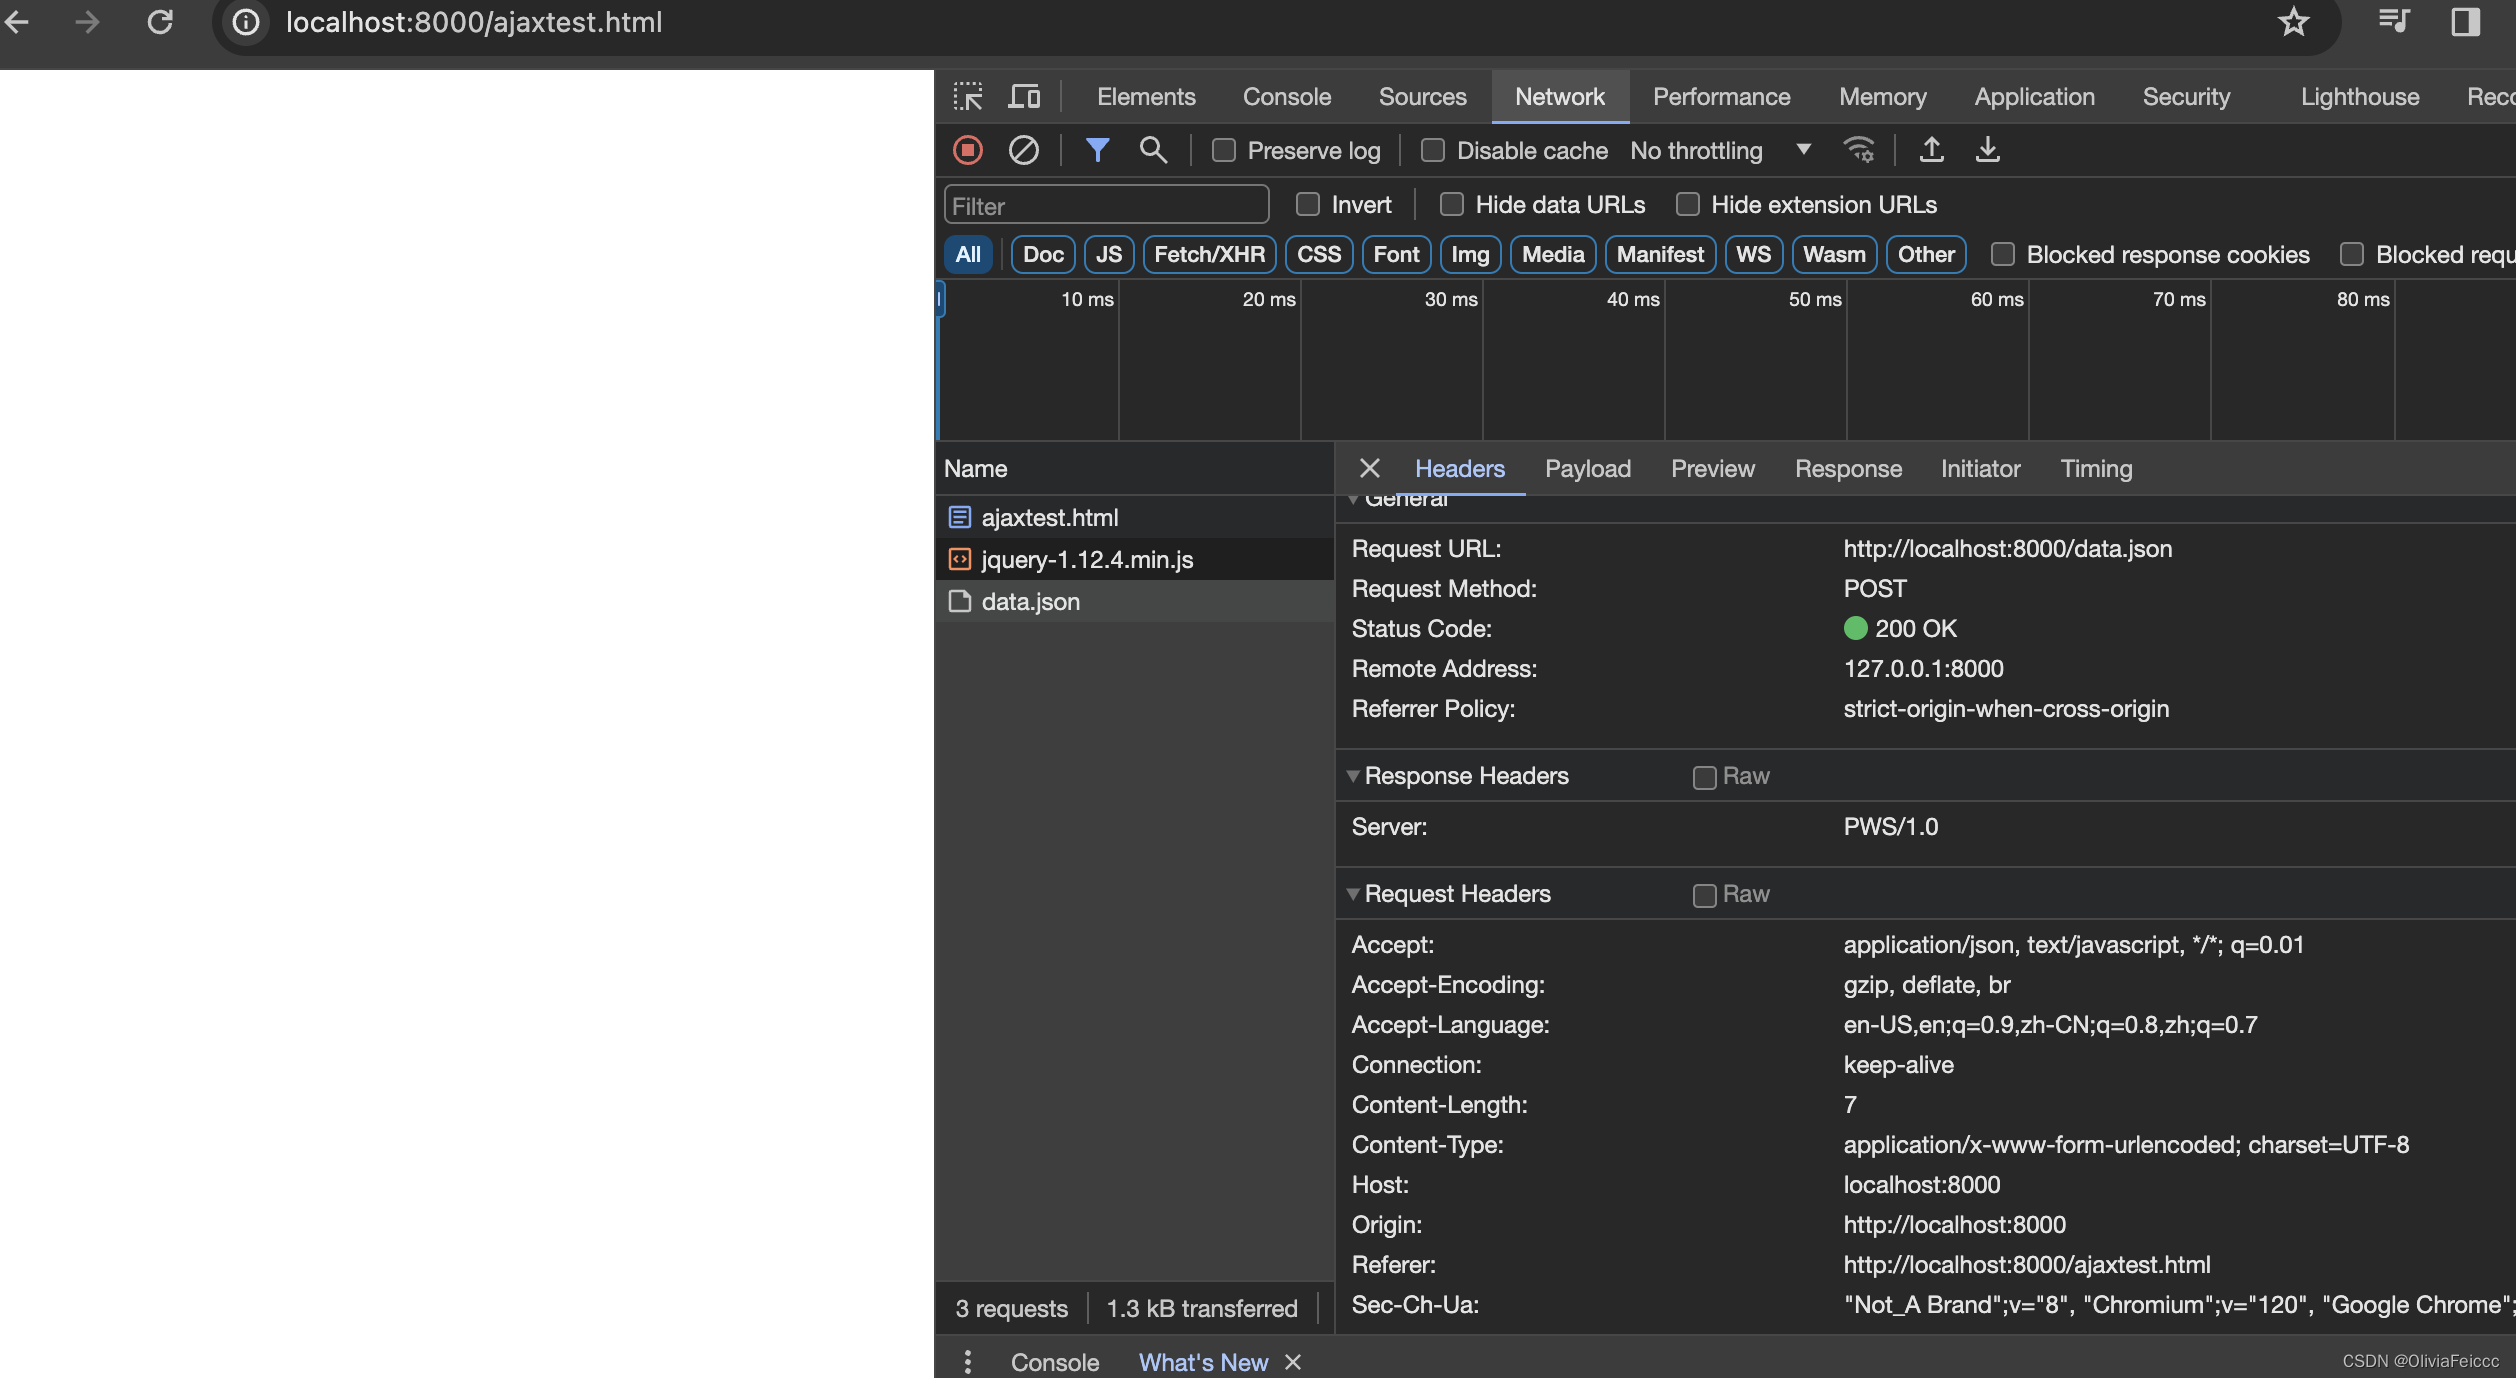2516x1378 pixels.
Task: Toggle the Preserve log checkbox
Action: pyautogui.click(x=1222, y=151)
